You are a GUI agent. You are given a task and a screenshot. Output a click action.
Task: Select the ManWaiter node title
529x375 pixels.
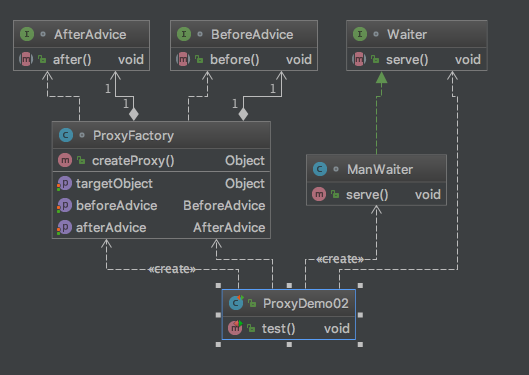[380, 169]
